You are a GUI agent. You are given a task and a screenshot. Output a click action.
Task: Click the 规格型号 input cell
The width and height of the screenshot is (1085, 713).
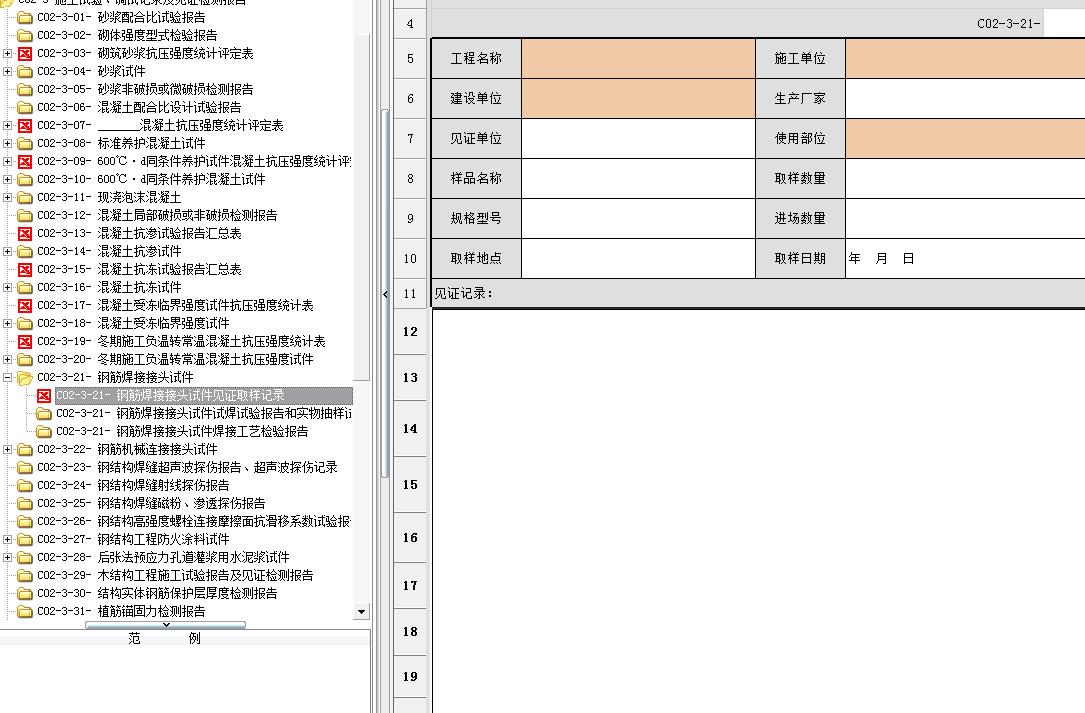pos(638,219)
